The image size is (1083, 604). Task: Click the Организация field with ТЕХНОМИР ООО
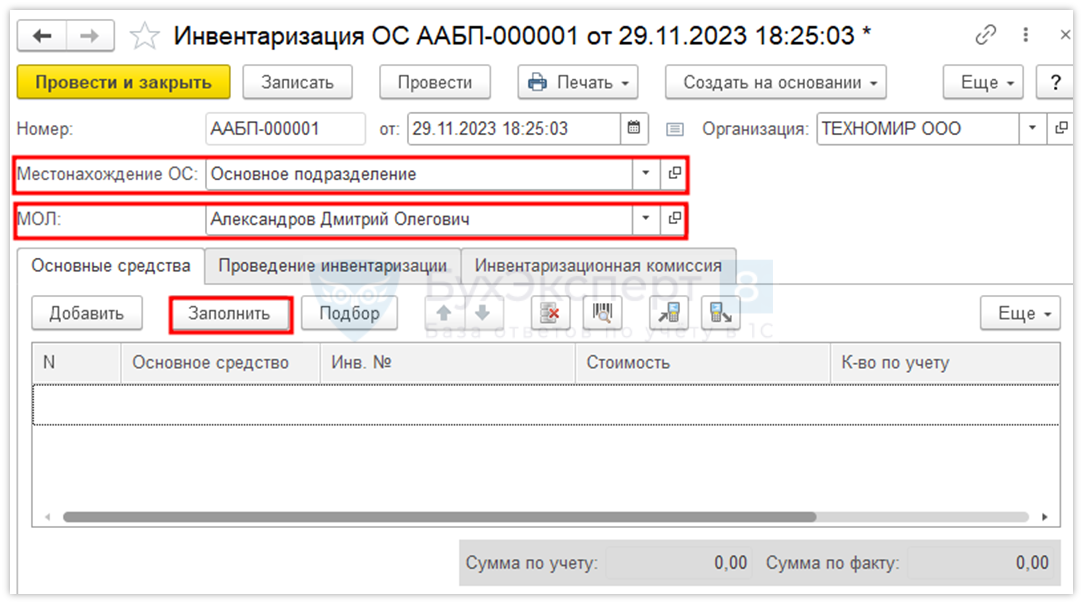point(918,129)
